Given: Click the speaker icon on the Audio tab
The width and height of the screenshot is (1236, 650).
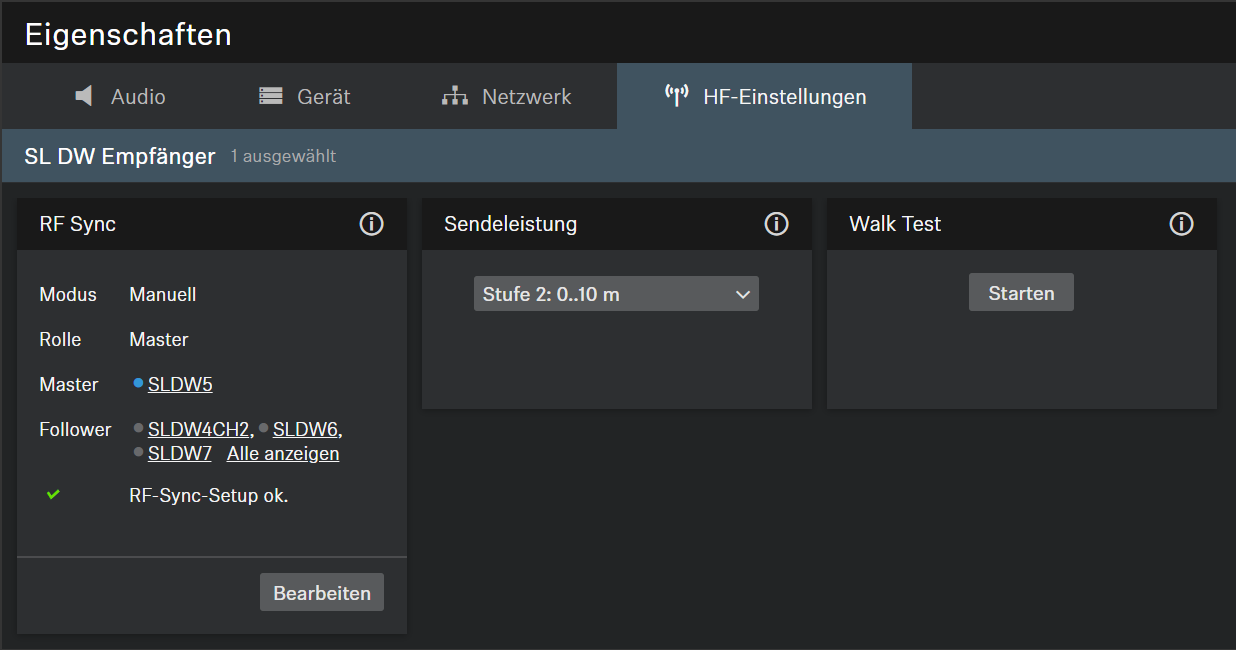Looking at the screenshot, I should (x=85, y=96).
